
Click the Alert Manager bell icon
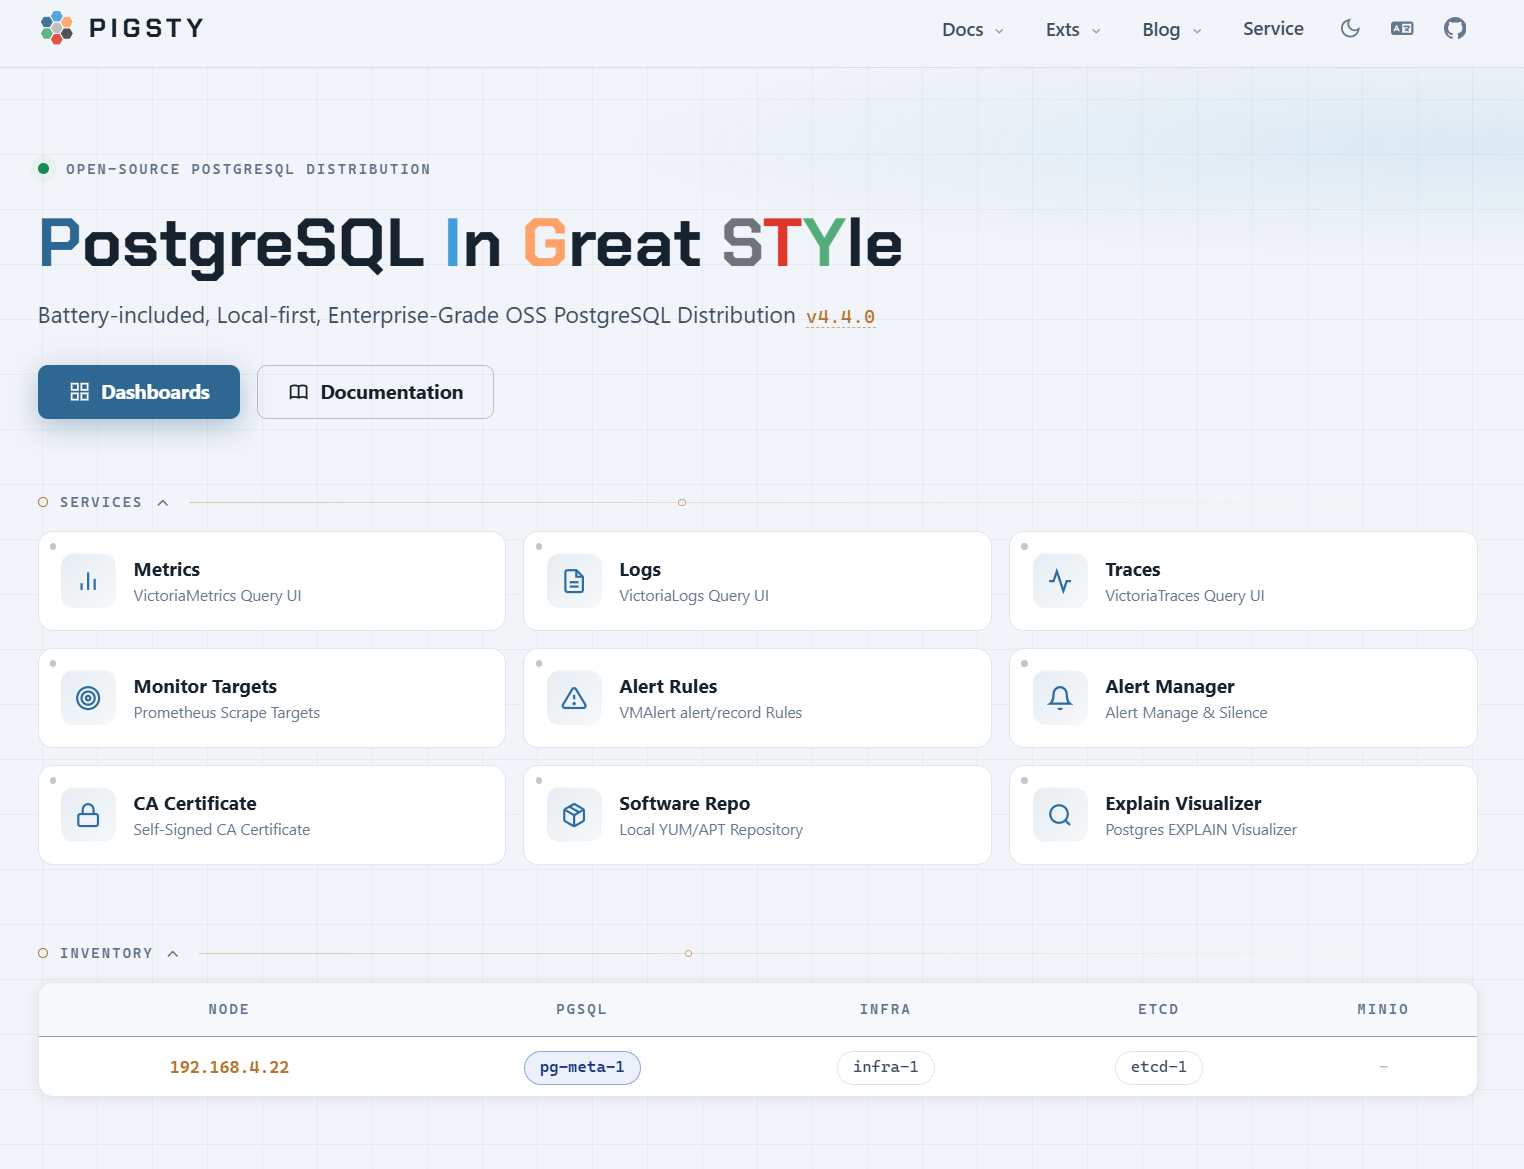[x=1060, y=698]
